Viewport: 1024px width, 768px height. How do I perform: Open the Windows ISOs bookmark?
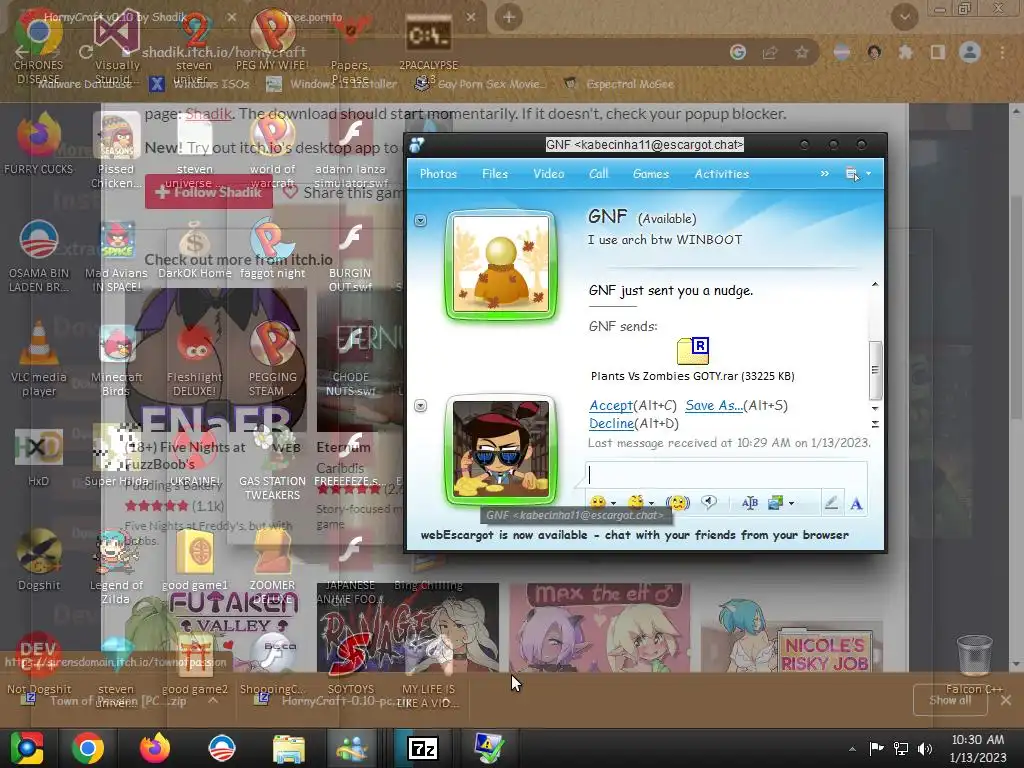[x=199, y=84]
